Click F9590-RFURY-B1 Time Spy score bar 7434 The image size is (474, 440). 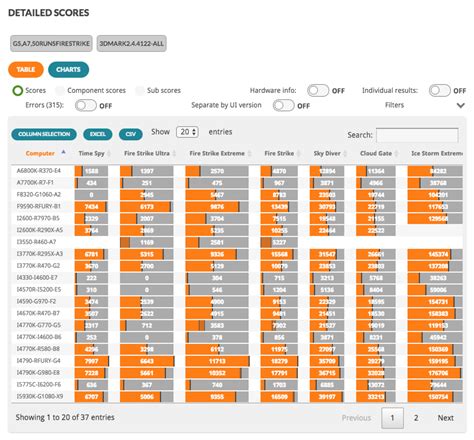pyautogui.click(x=91, y=207)
